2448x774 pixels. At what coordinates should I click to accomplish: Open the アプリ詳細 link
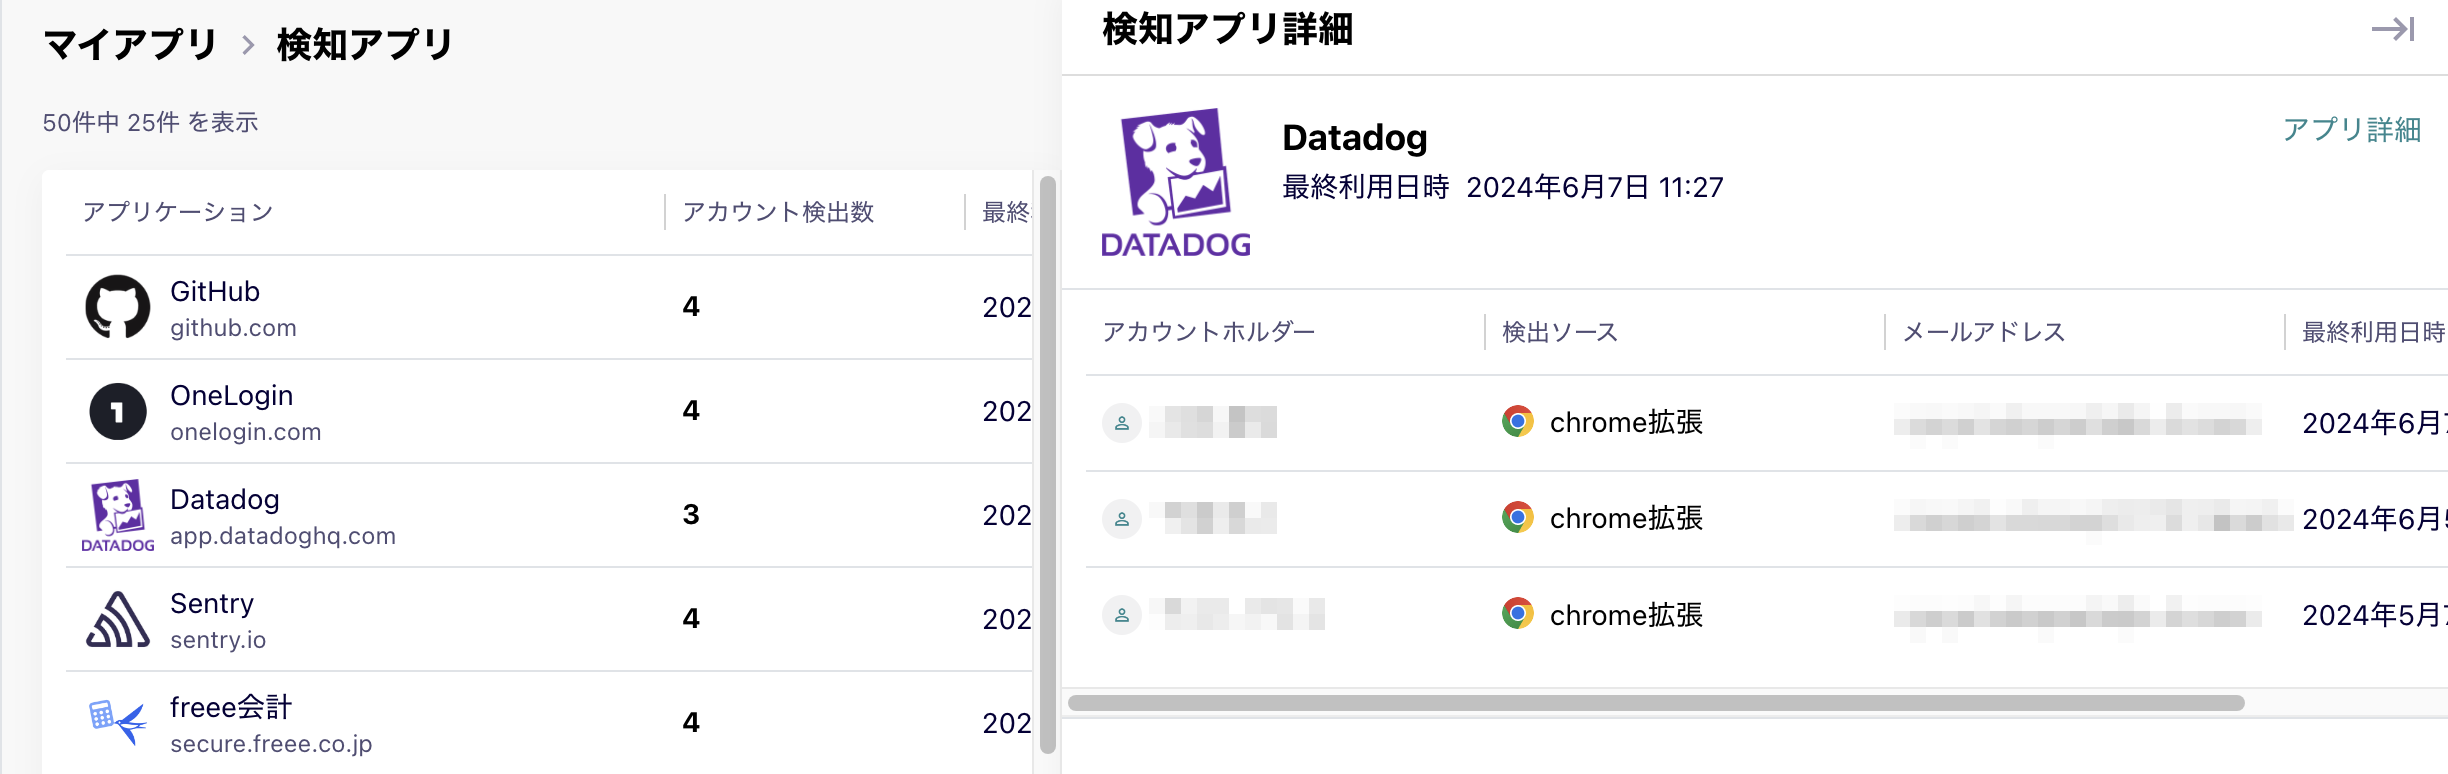pyautogui.click(x=2351, y=130)
